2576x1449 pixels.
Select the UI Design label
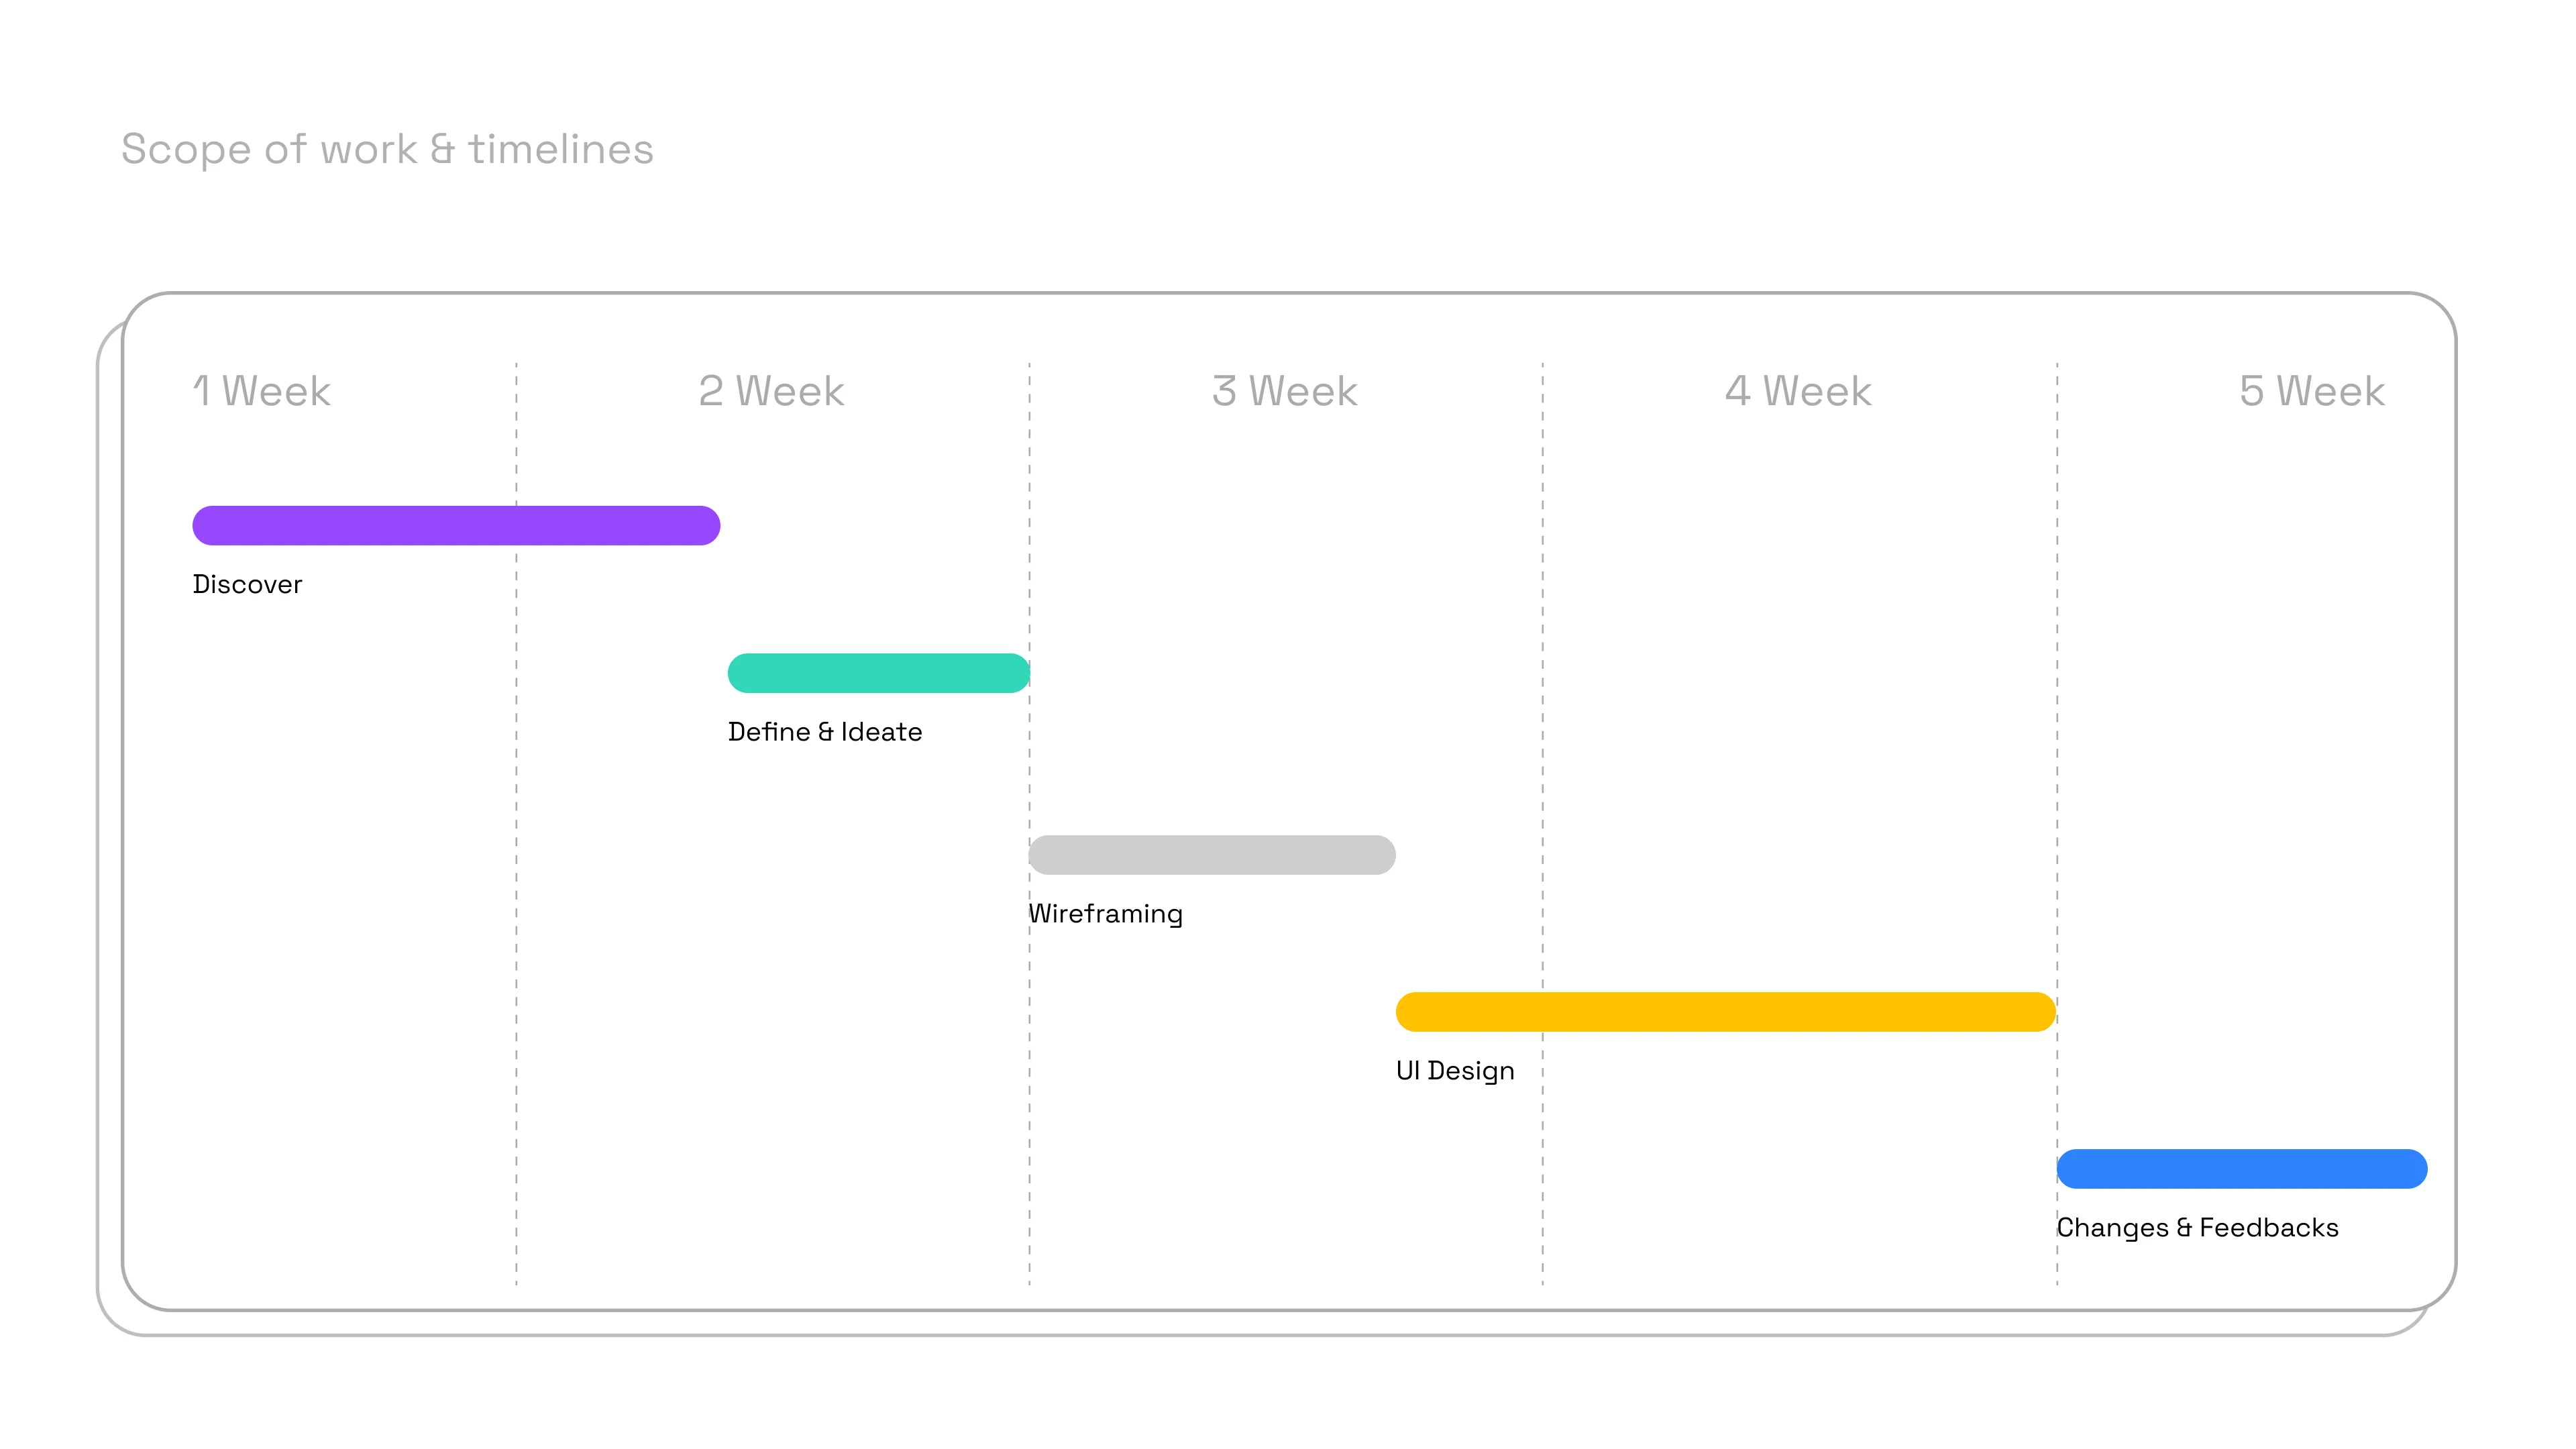(1454, 1071)
